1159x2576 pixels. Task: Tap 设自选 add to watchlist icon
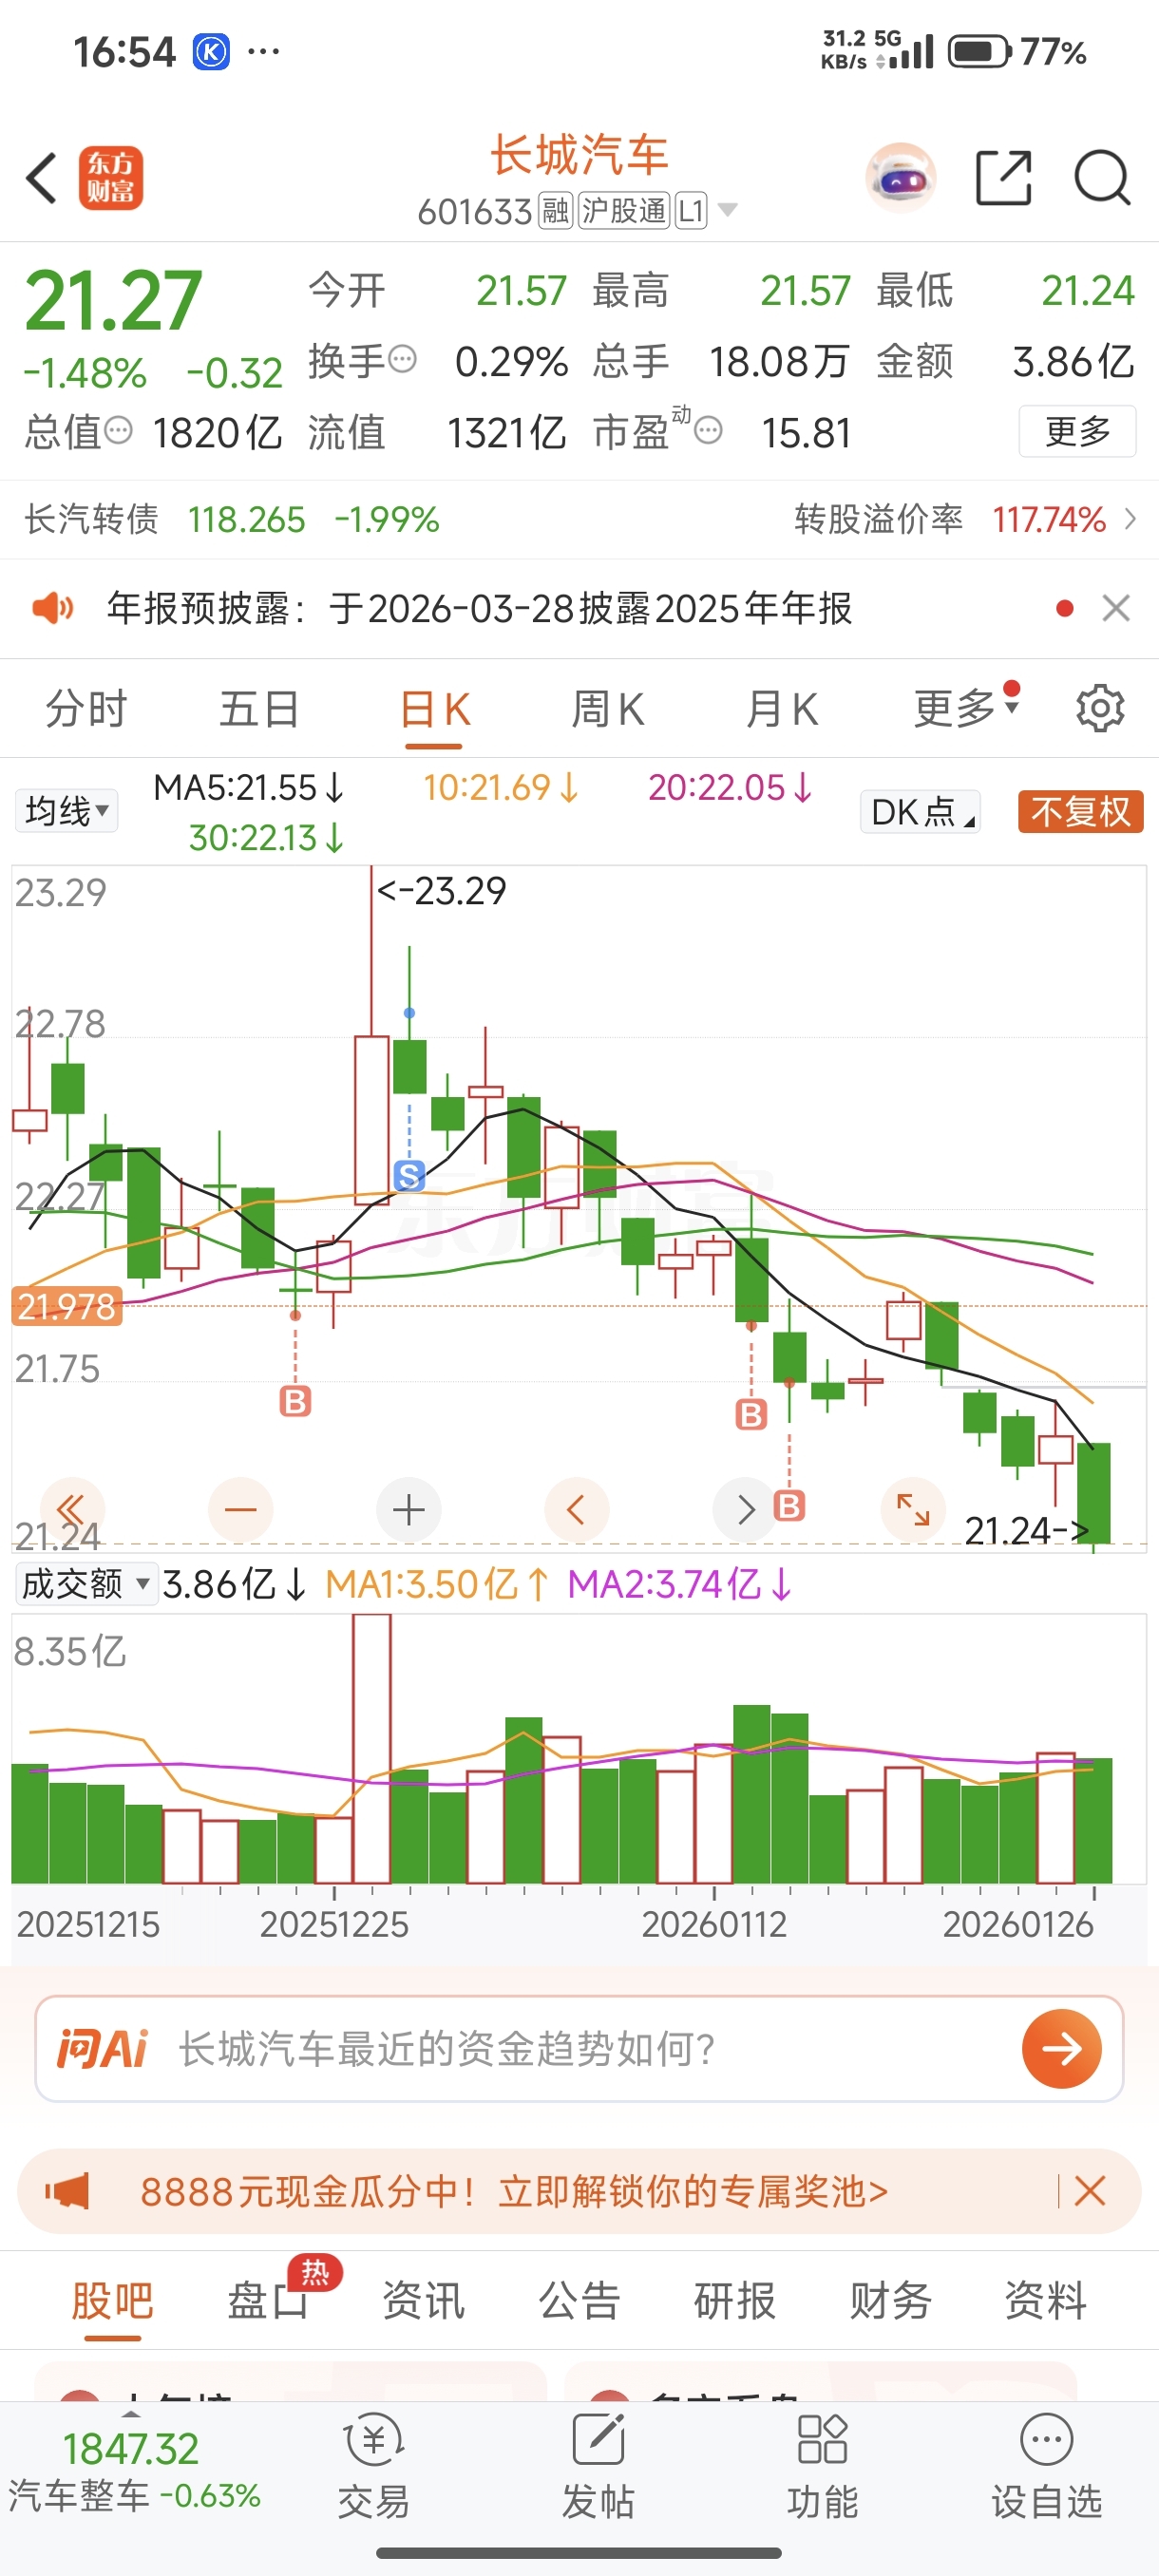click(x=1047, y=2467)
